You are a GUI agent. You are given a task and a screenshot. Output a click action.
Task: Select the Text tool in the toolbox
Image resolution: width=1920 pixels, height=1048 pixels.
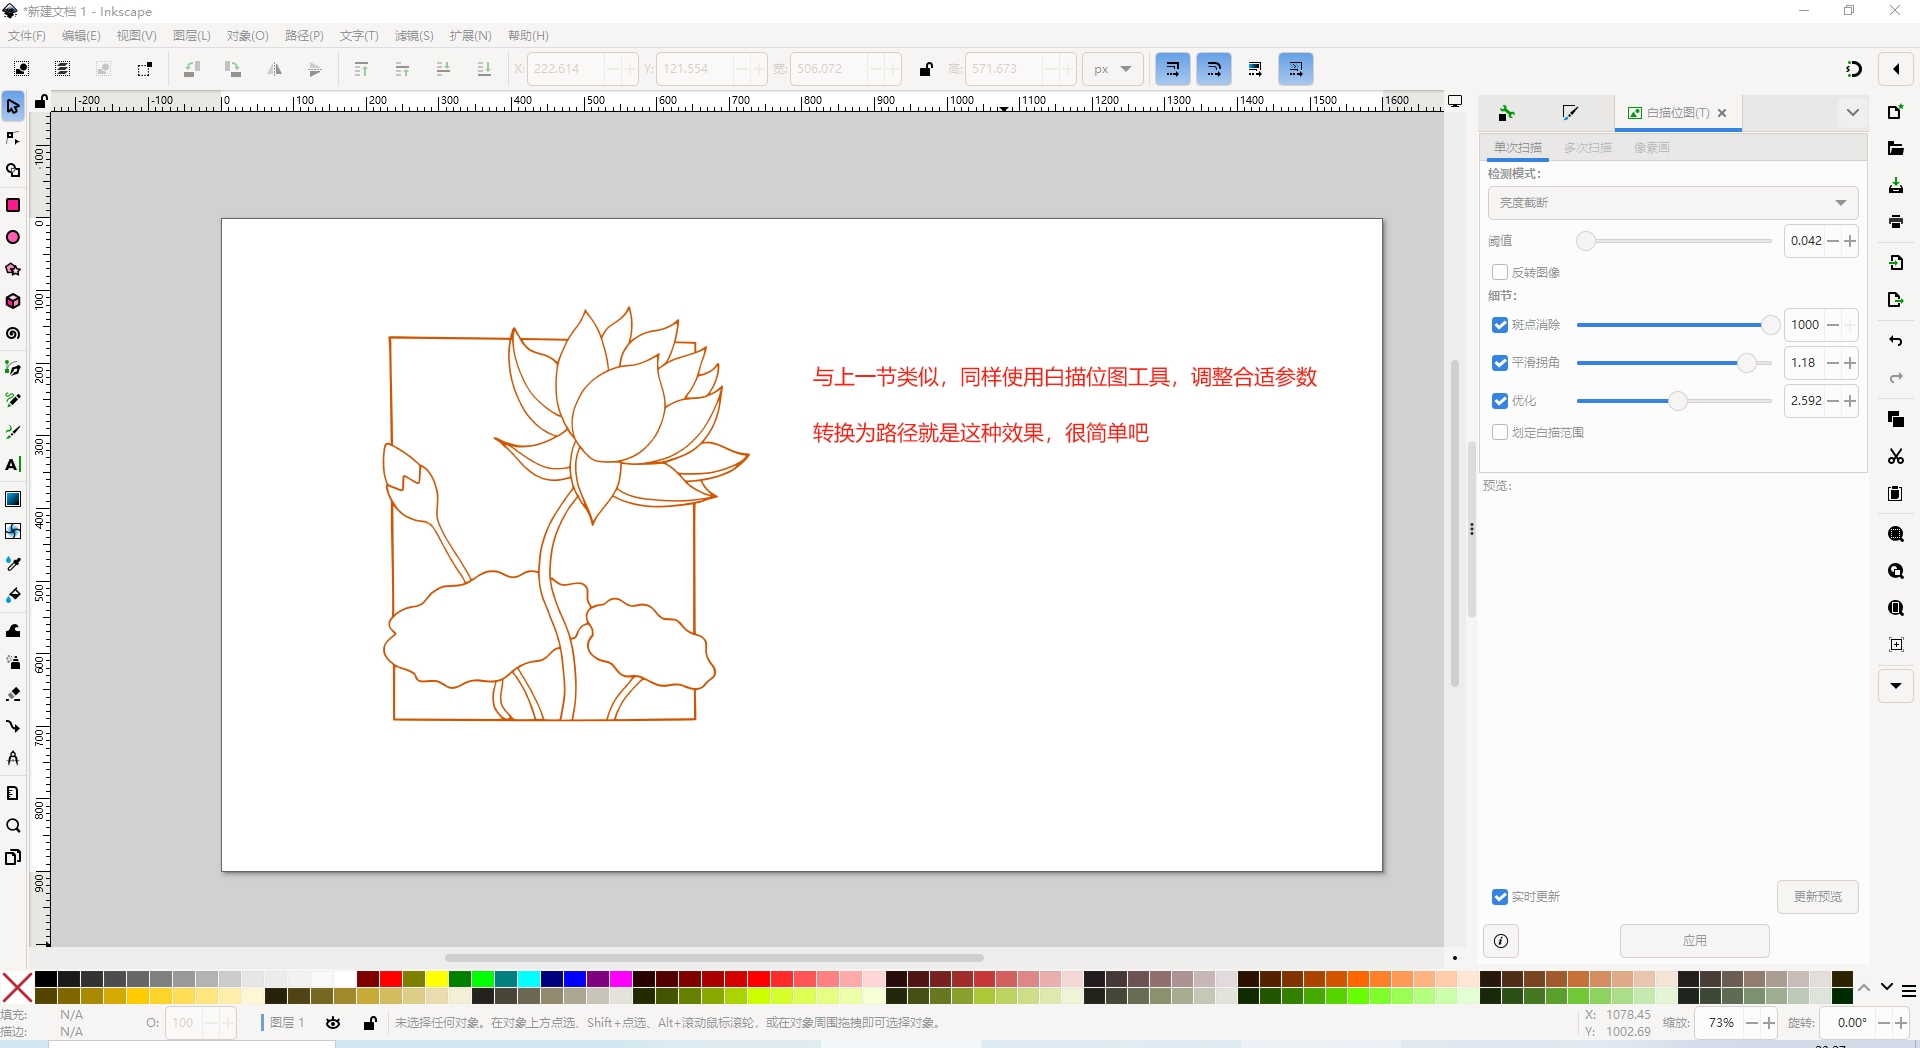[x=13, y=465]
